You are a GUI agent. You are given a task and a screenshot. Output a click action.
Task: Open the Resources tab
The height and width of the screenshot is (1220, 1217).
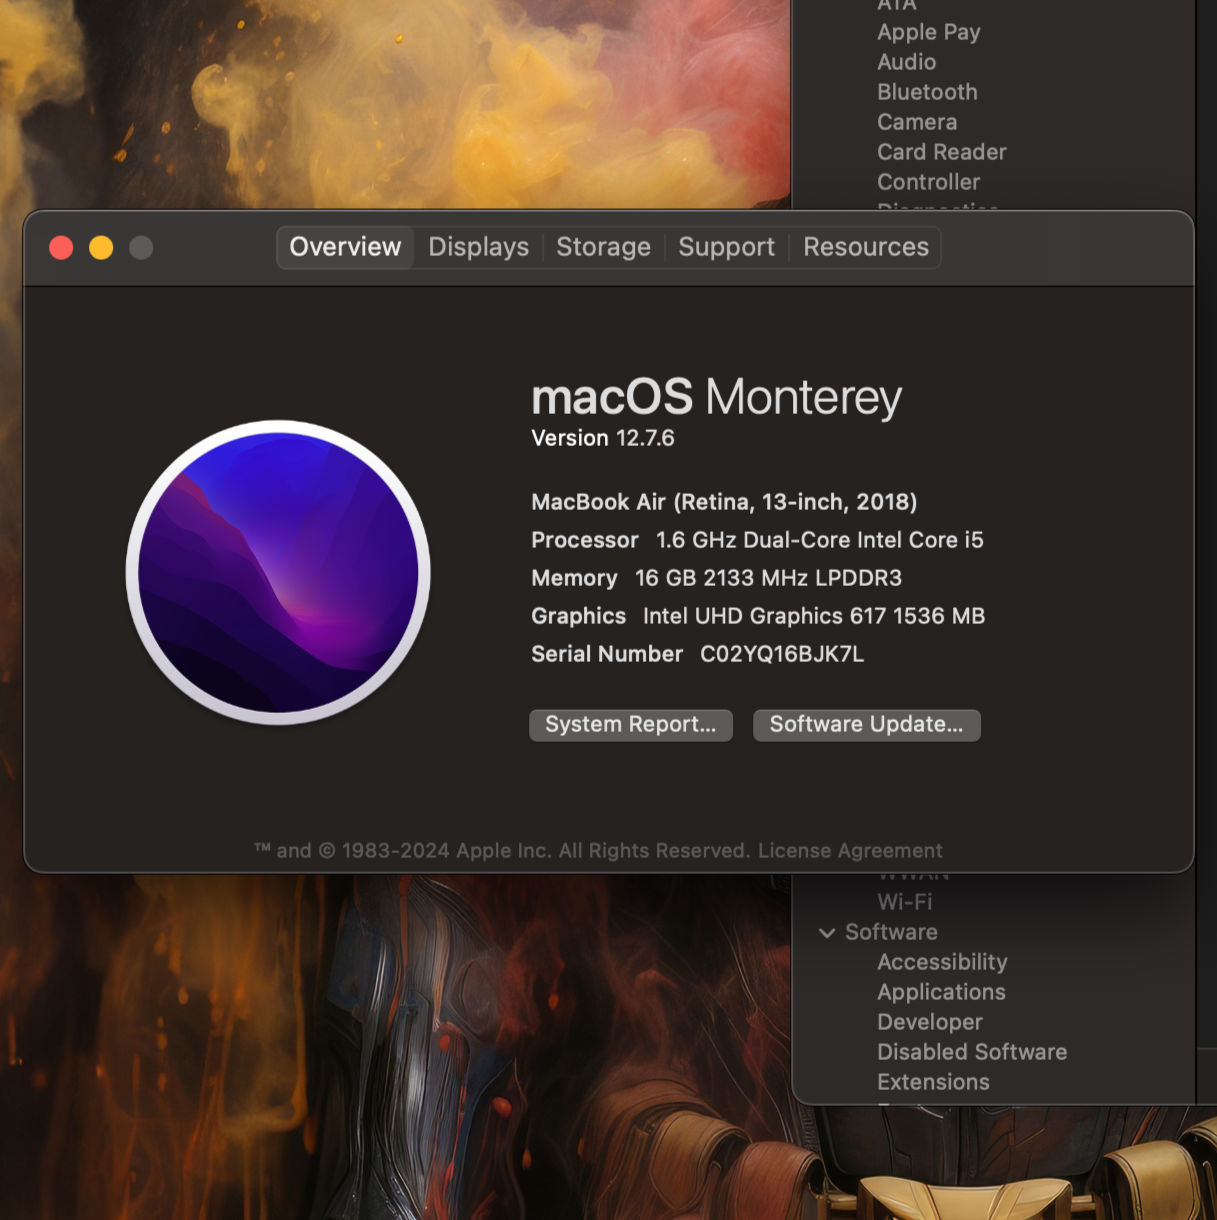[x=866, y=247]
